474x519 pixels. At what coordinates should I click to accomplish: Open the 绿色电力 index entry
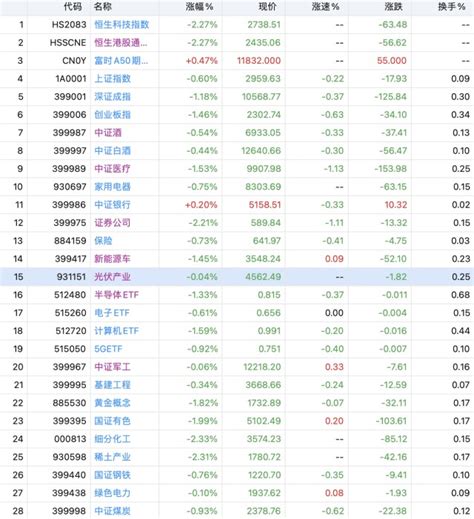pyautogui.click(x=112, y=493)
